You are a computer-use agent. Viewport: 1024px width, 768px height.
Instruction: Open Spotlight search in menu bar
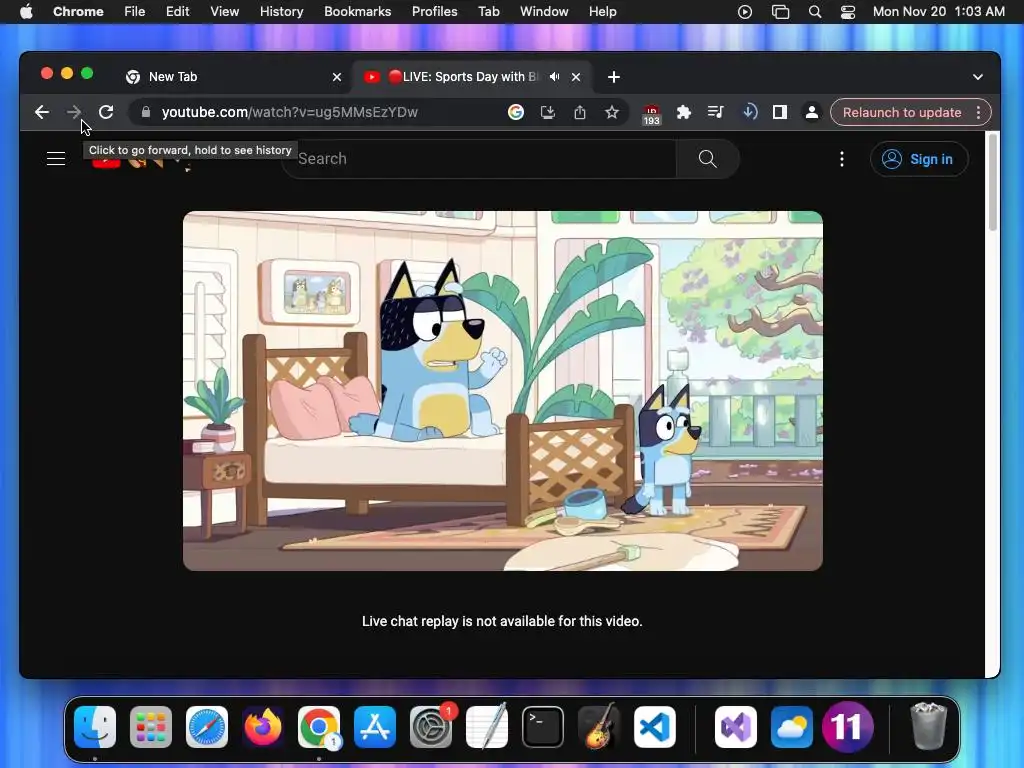(x=814, y=12)
